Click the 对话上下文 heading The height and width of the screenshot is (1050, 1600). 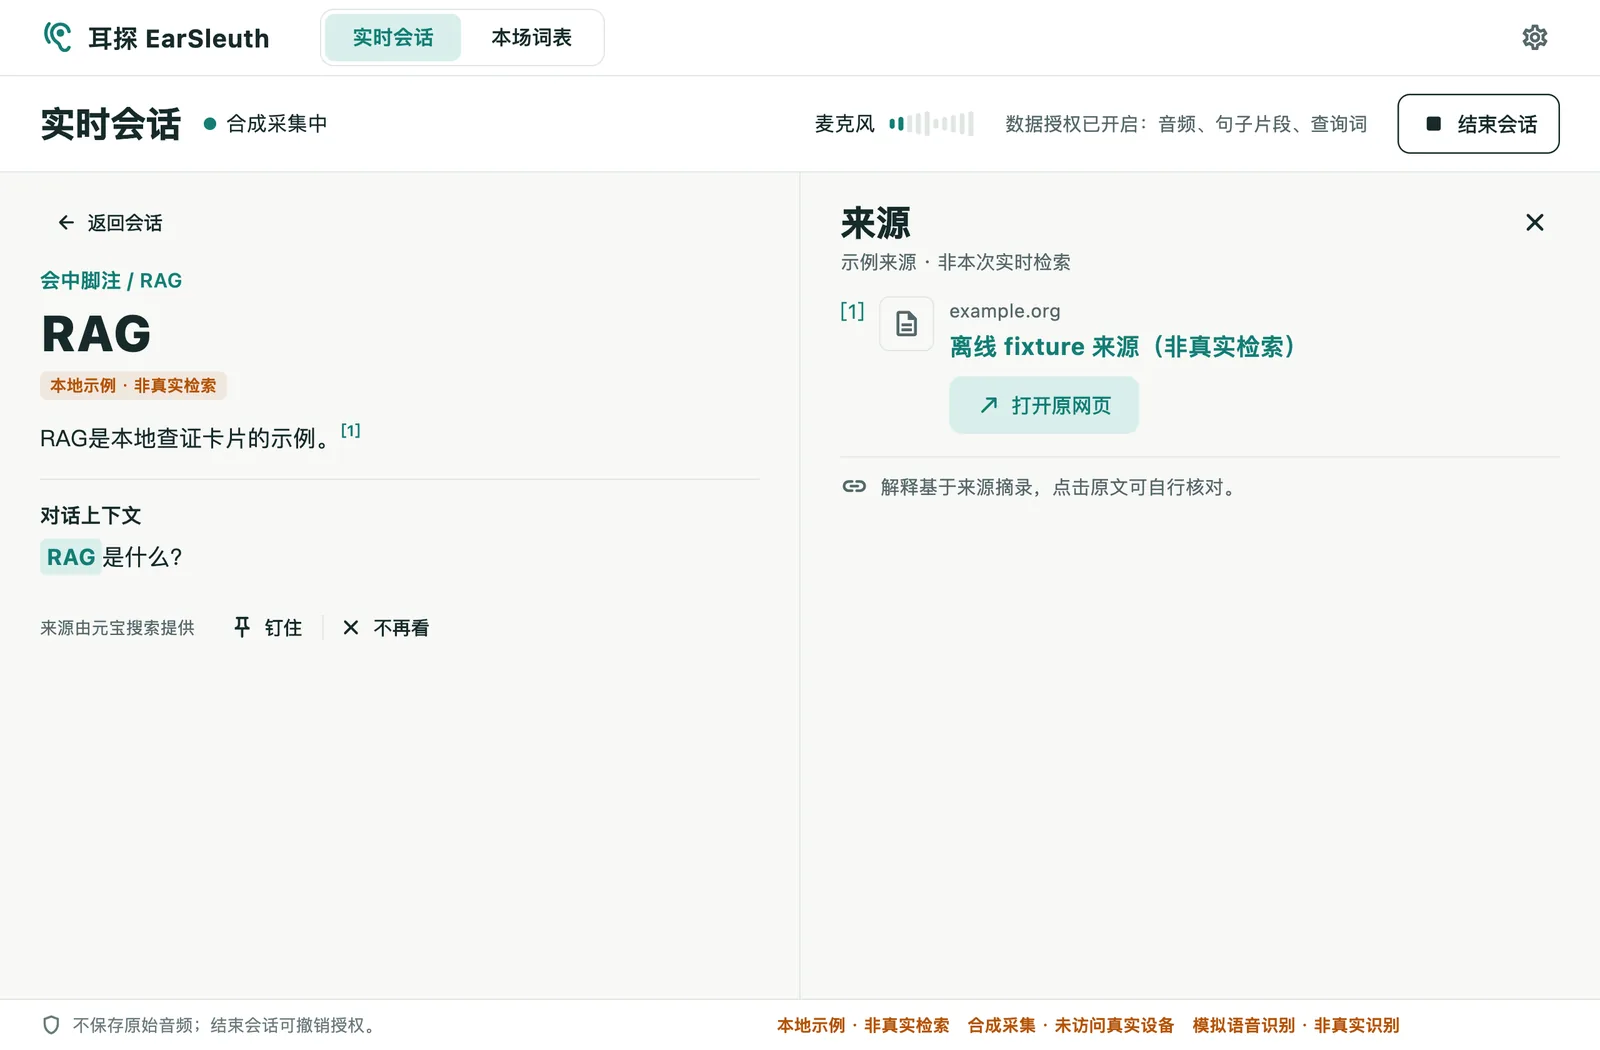tap(91, 516)
